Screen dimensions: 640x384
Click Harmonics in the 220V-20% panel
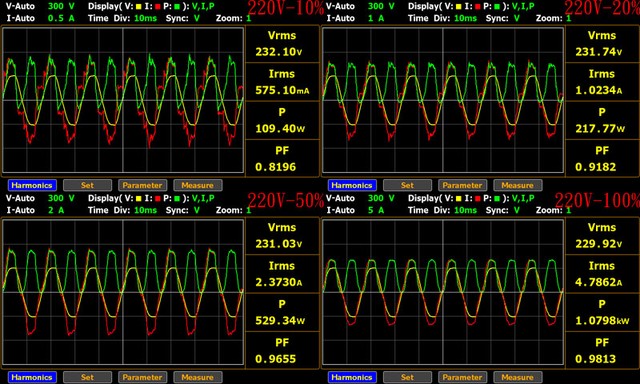[352, 185]
